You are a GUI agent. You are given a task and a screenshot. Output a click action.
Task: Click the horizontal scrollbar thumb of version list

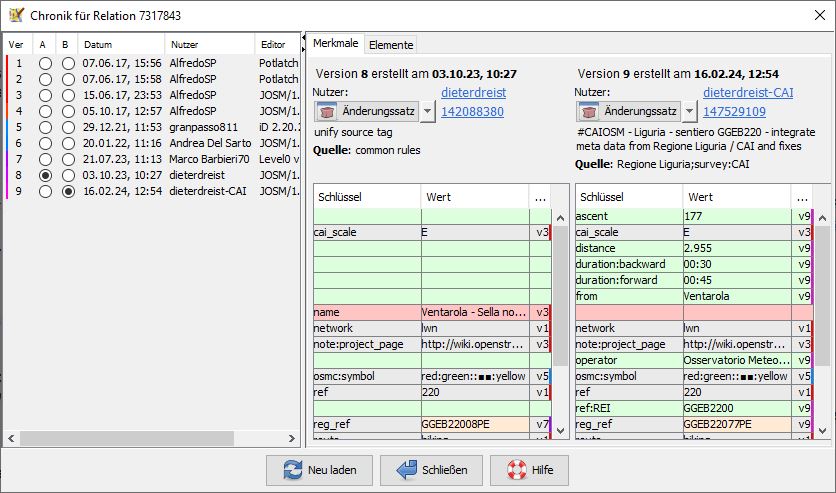[x=127, y=439]
